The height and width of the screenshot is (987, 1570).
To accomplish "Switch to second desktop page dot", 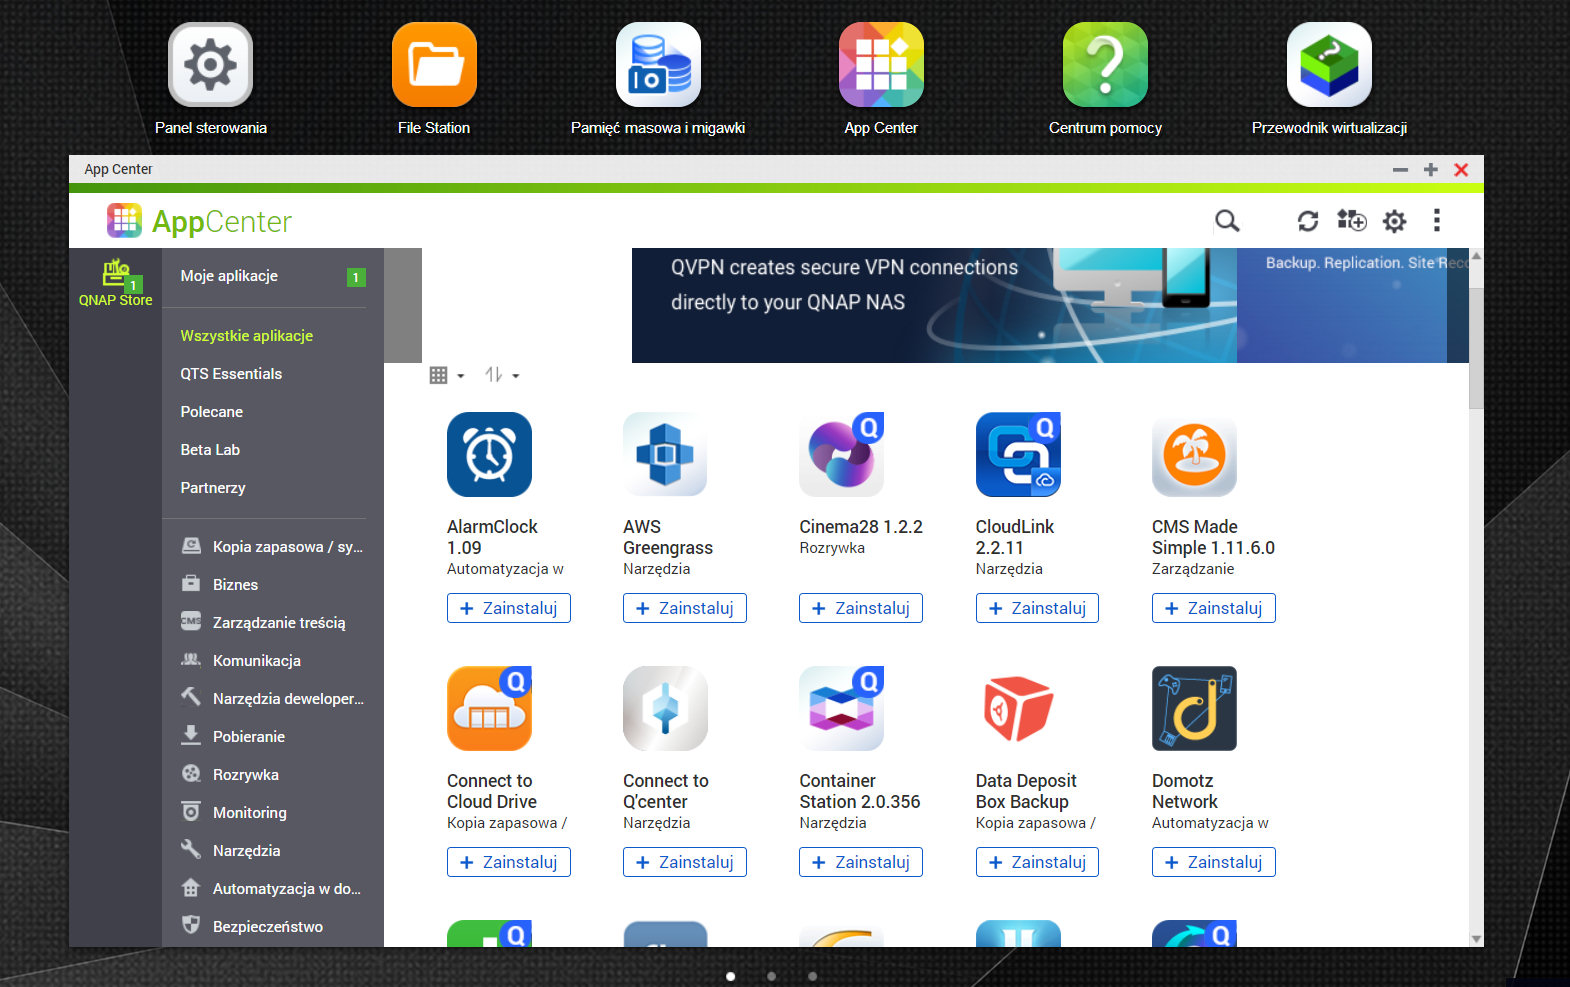I will tap(771, 976).
